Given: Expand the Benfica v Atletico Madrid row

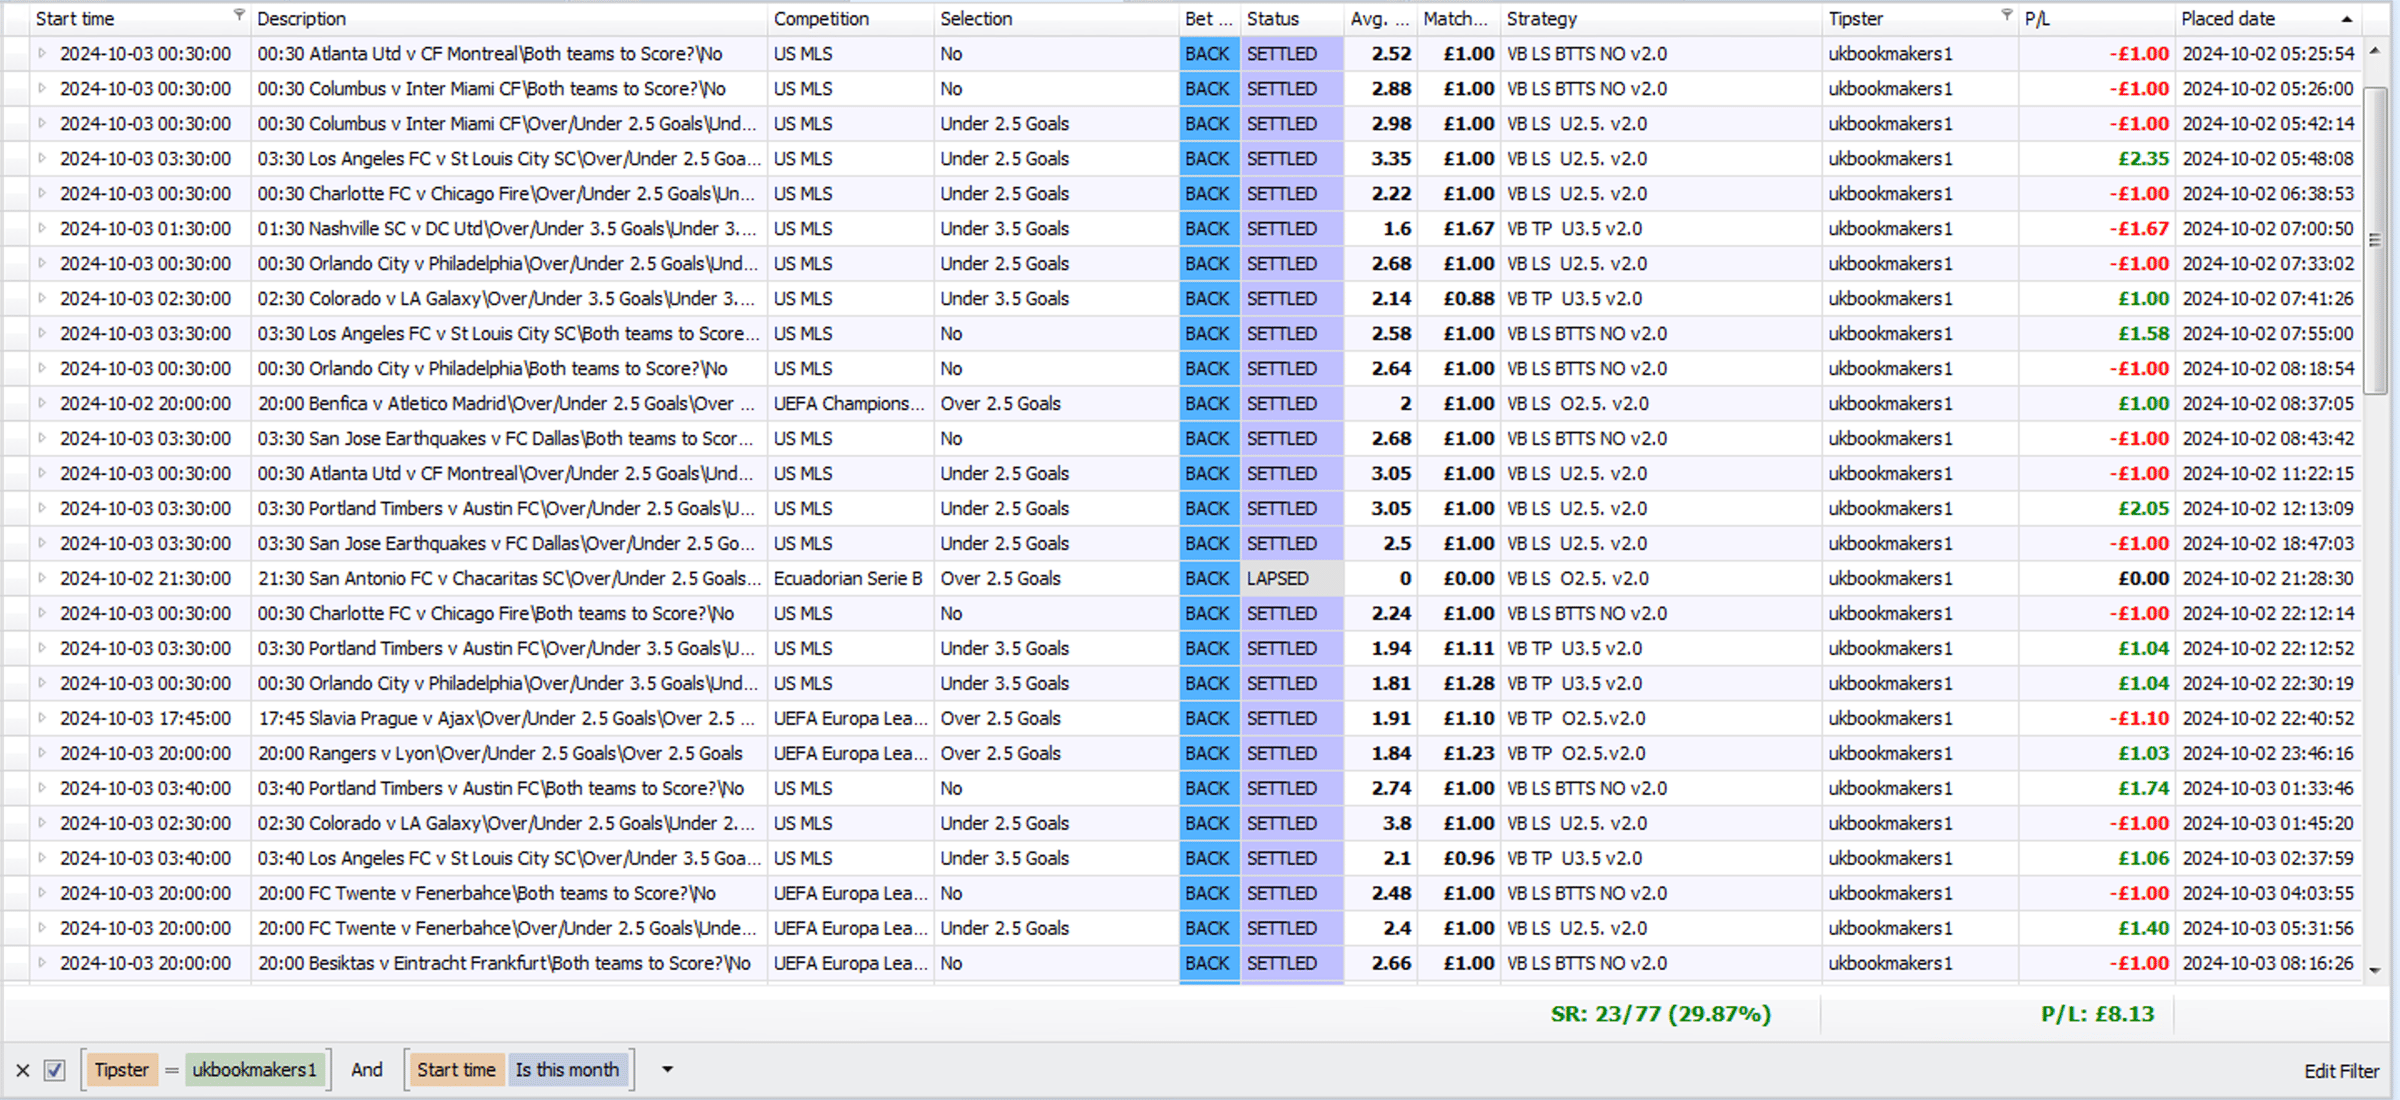Looking at the screenshot, I should pos(42,403).
